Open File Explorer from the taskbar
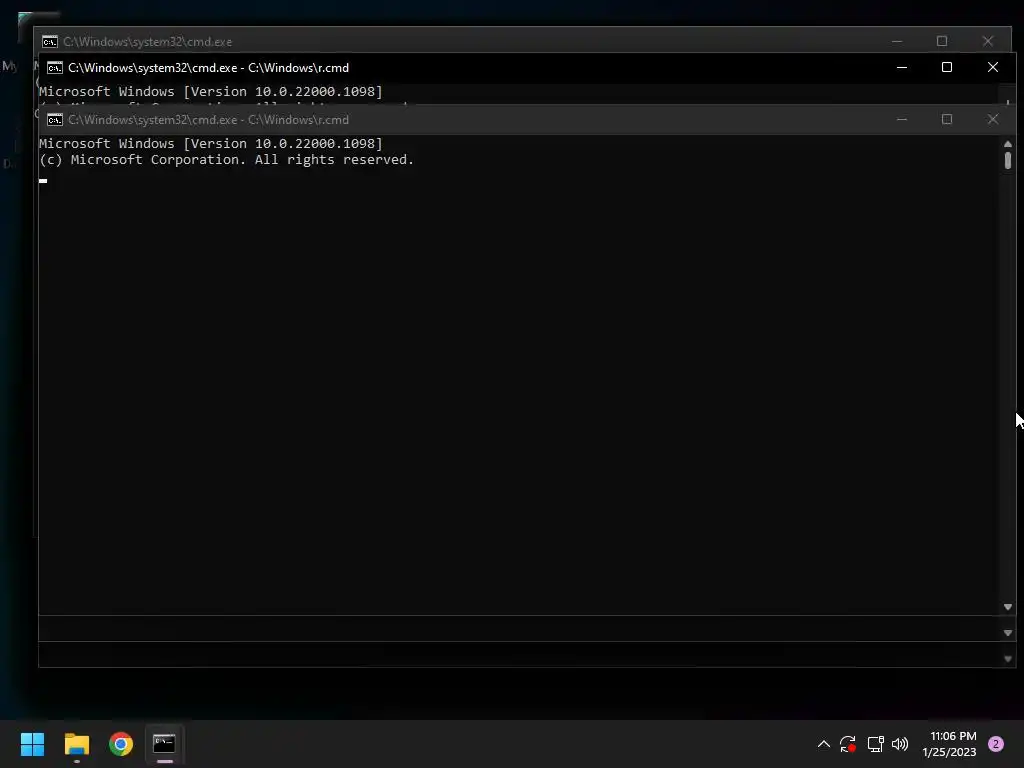The image size is (1024, 768). coord(76,744)
